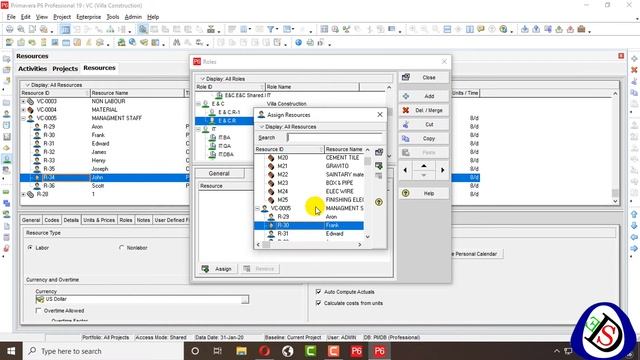Viewport: 640px width, 360px height.
Task: Click the close icon in Assign Resources side strip
Action: pyautogui.click(x=379, y=153)
